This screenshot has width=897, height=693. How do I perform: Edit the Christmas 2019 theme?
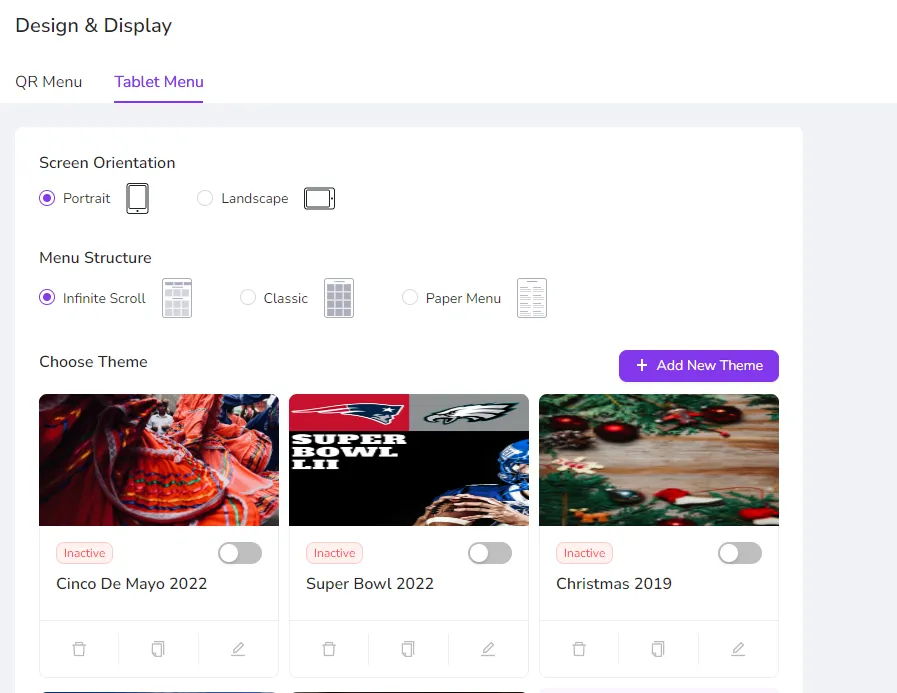(738, 649)
